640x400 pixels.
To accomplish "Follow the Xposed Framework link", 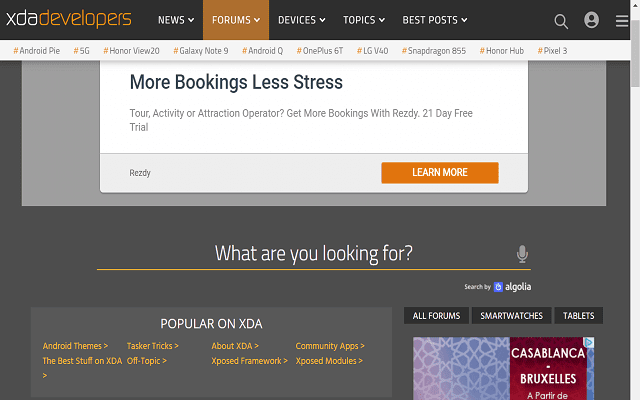I will tap(248, 361).
